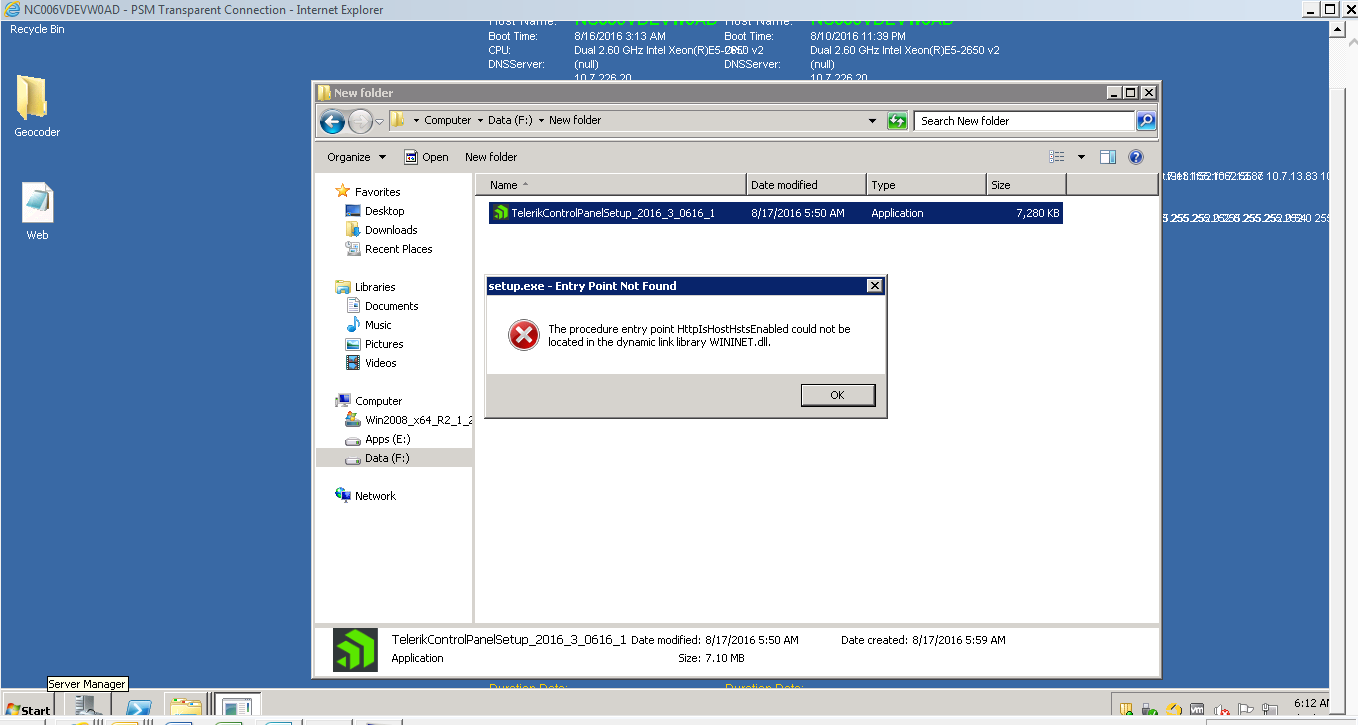Click the Open toolbar command
Image resolution: width=1358 pixels, height=725 pixels.
(x=426, y=157)
